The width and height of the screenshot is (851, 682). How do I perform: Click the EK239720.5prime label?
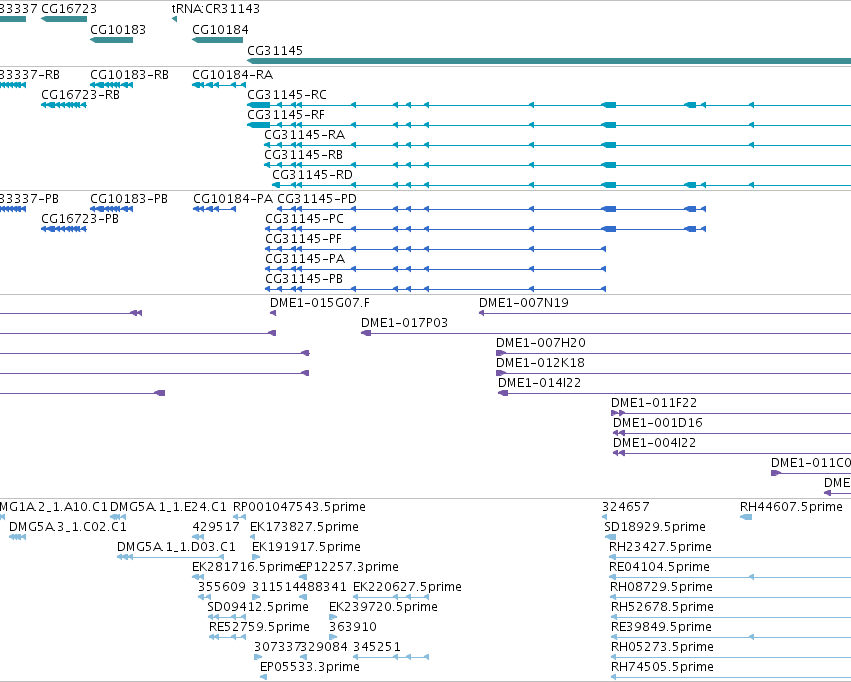tap(383, 607)
